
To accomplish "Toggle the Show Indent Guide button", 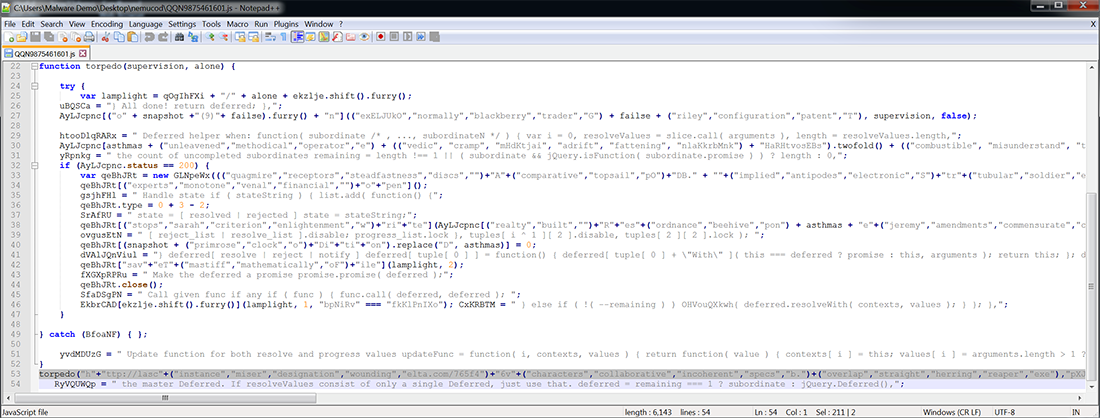I will point(297,36).
